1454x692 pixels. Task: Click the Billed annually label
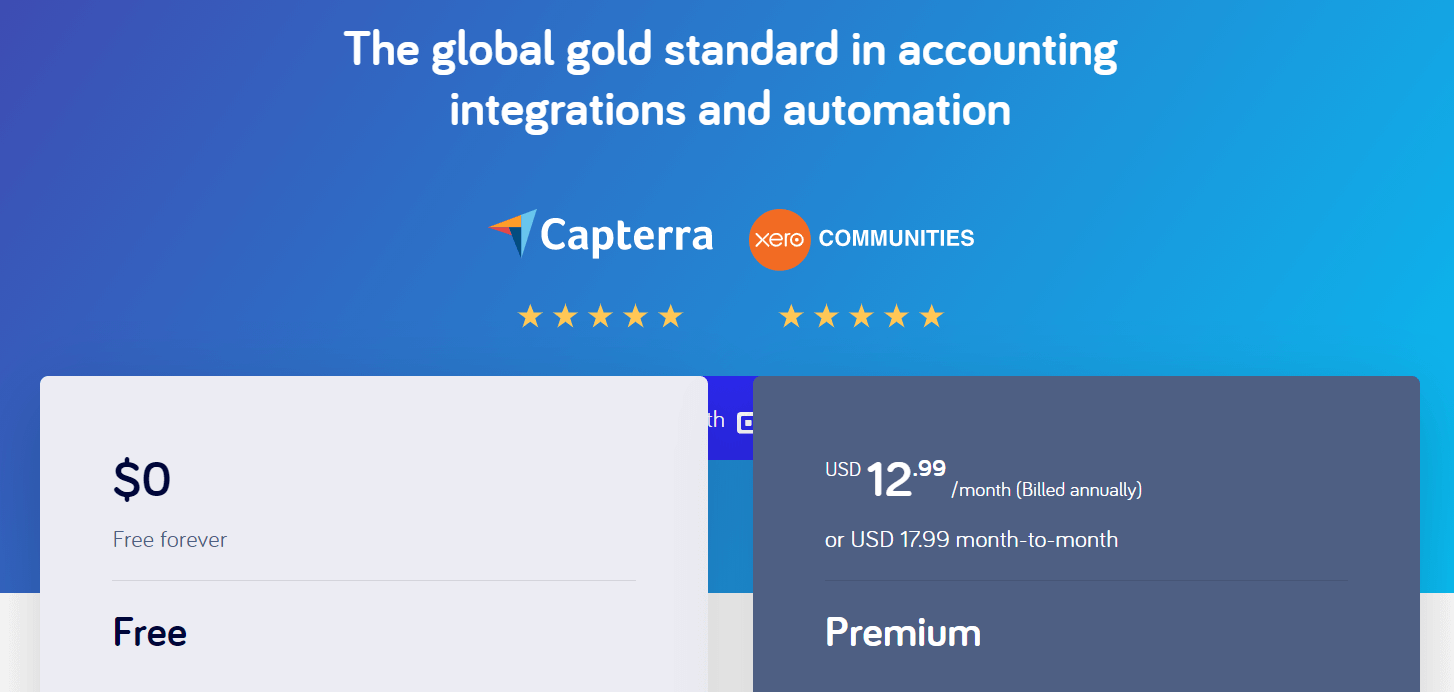point(1079,490)
